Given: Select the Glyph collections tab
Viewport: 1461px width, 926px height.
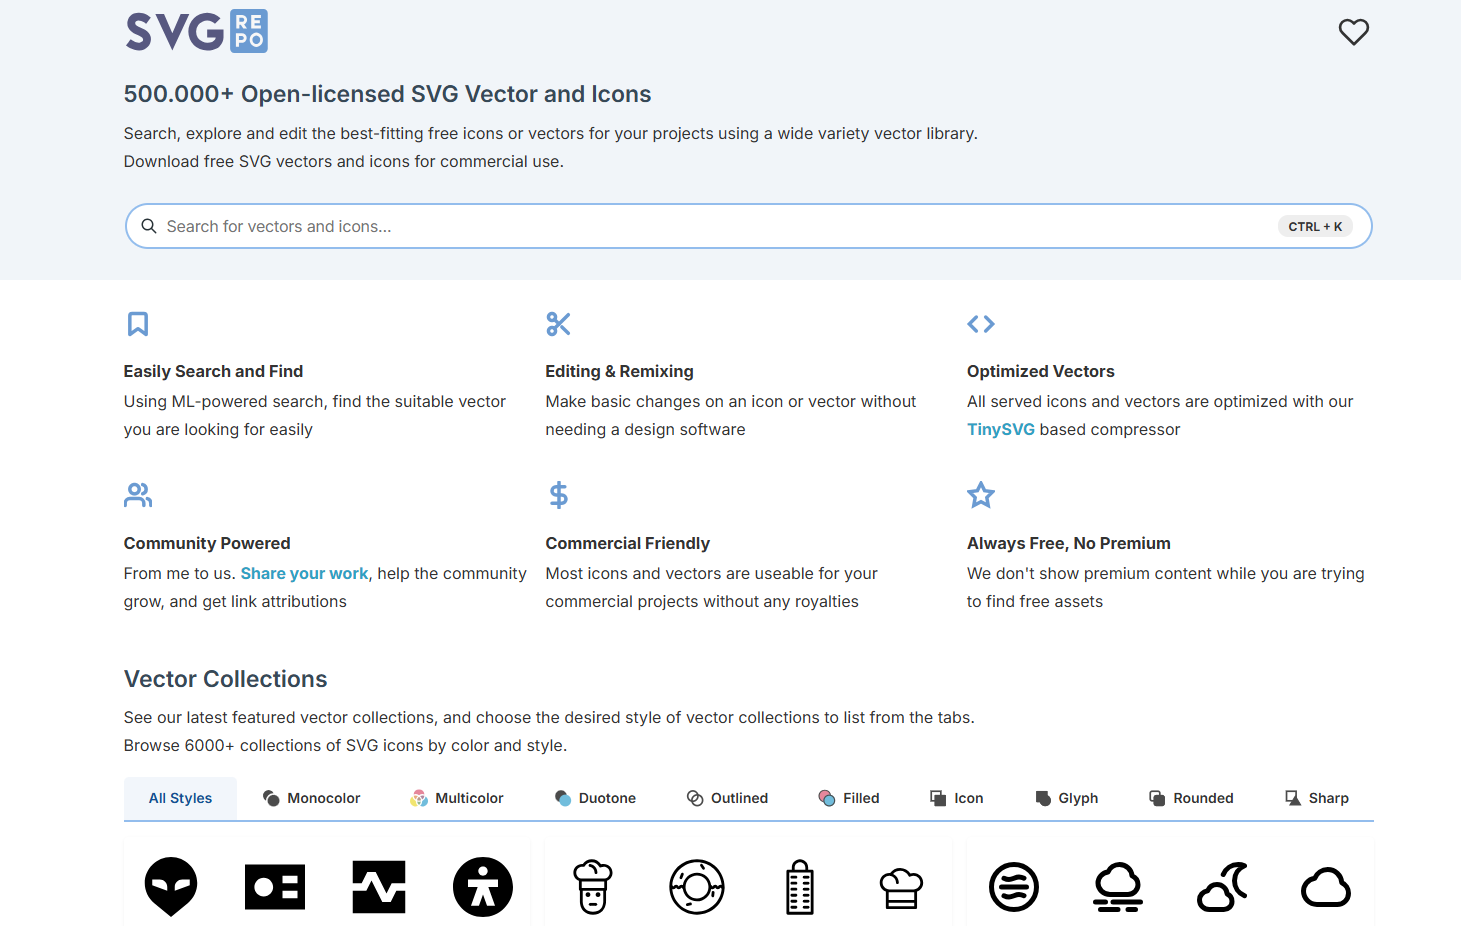Looking at the screenshot, I should point(1066,798).
